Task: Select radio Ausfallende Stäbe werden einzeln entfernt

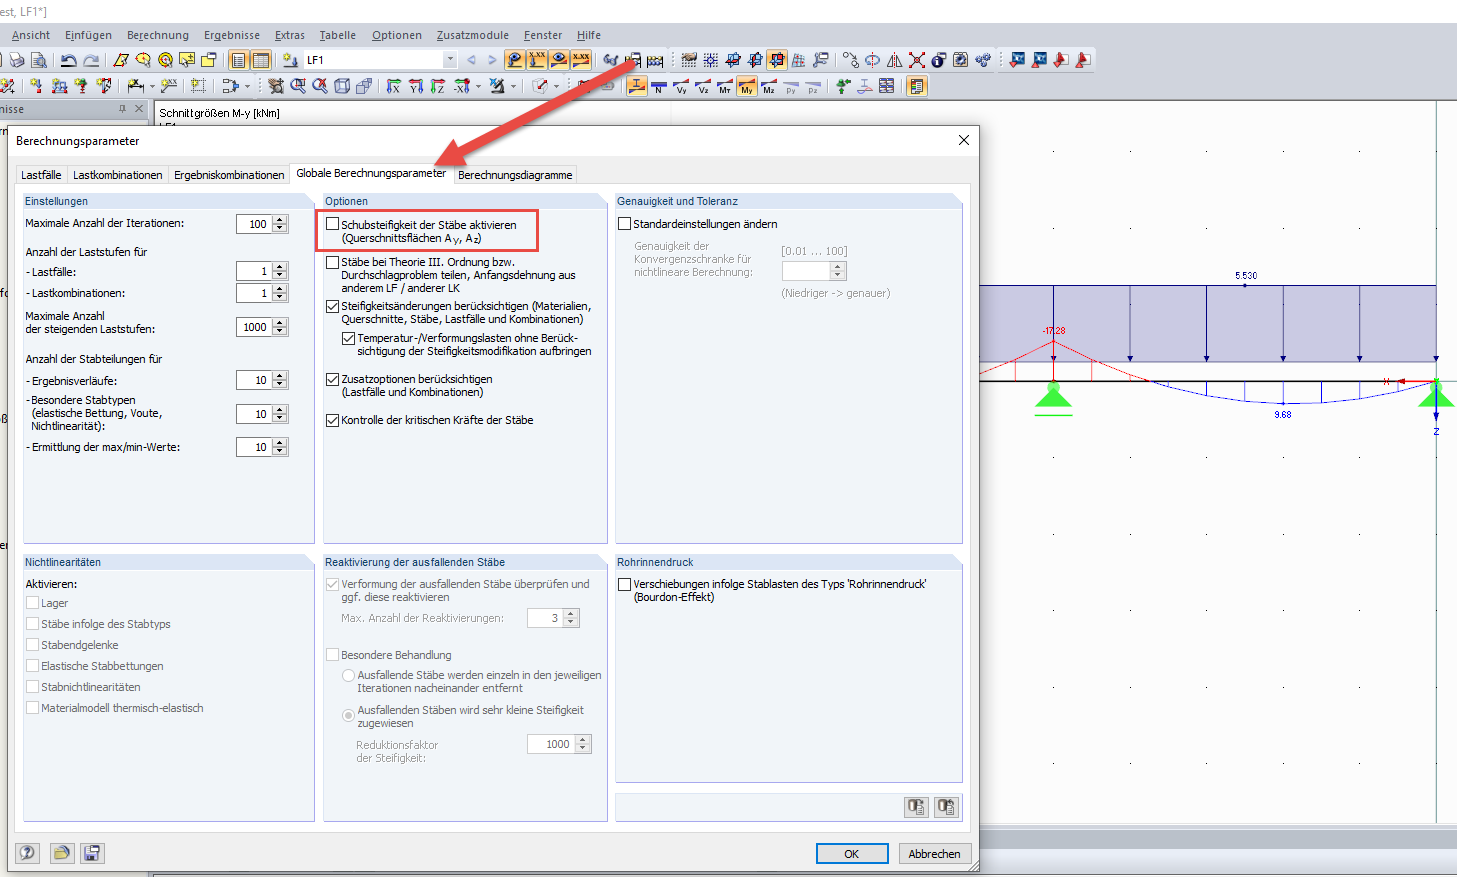Action: pos(348,675)
